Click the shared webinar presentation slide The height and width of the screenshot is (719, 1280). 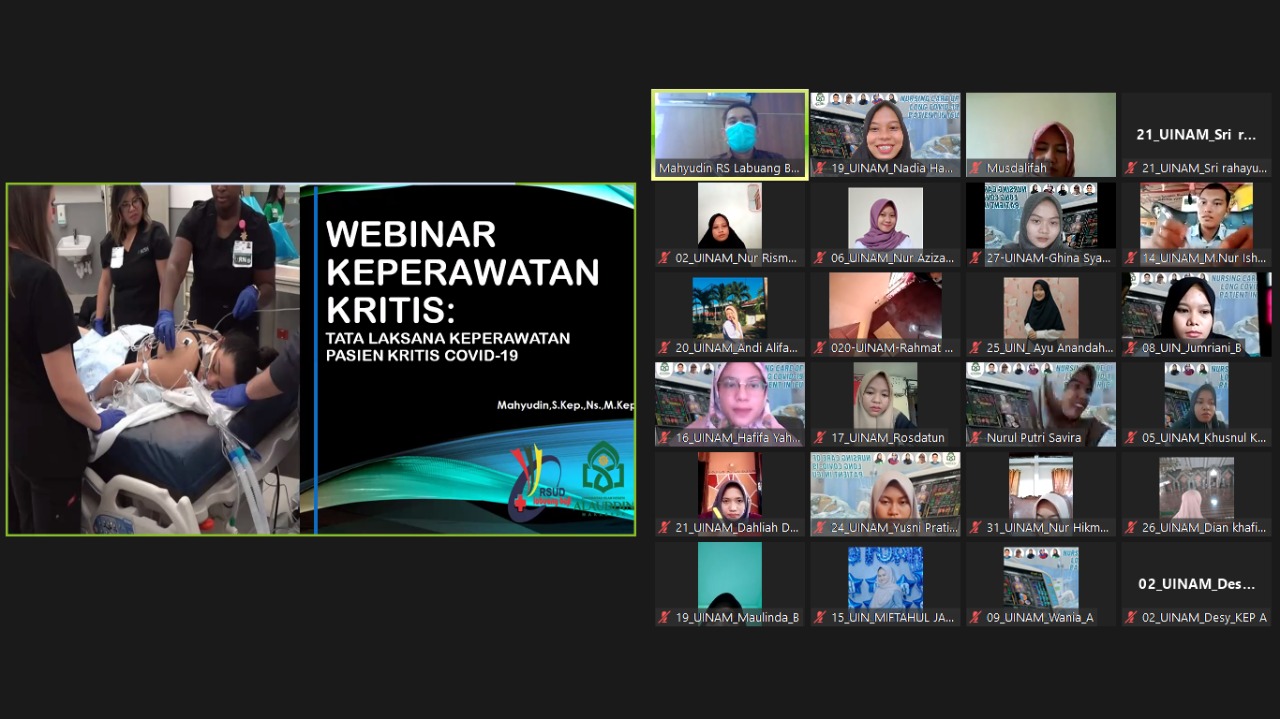[320, 359]
